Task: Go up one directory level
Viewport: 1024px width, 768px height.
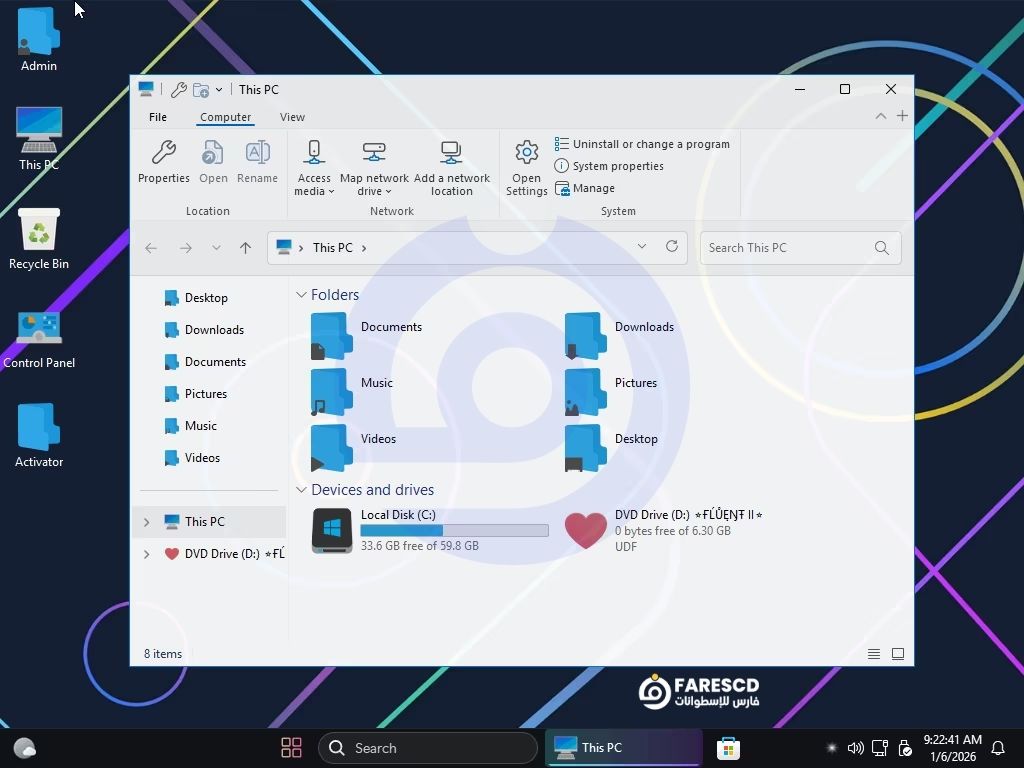Action: tap(245, 248)
